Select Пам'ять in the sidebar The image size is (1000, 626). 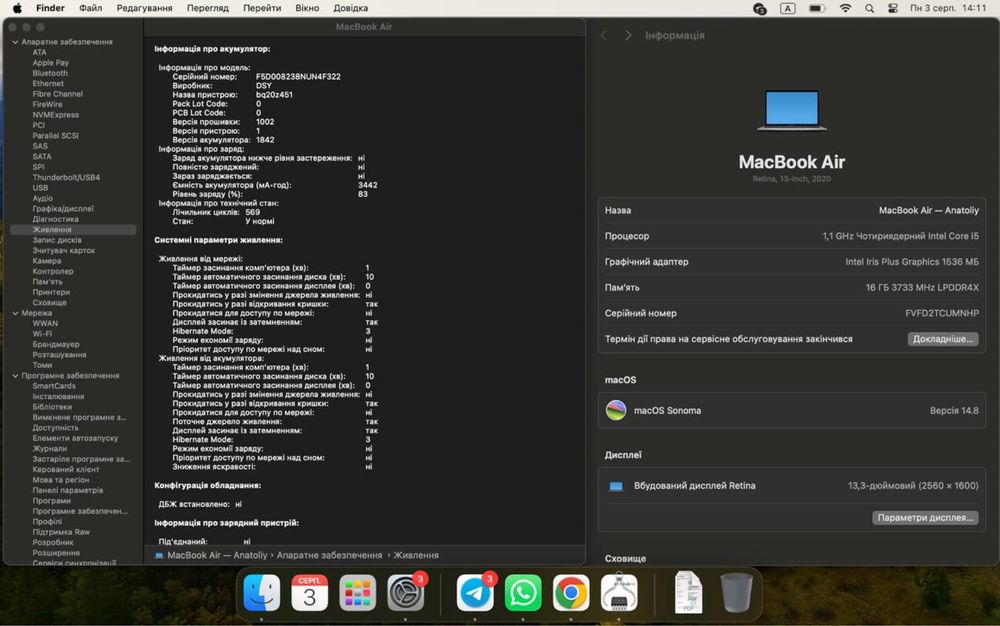pos(47,282)
